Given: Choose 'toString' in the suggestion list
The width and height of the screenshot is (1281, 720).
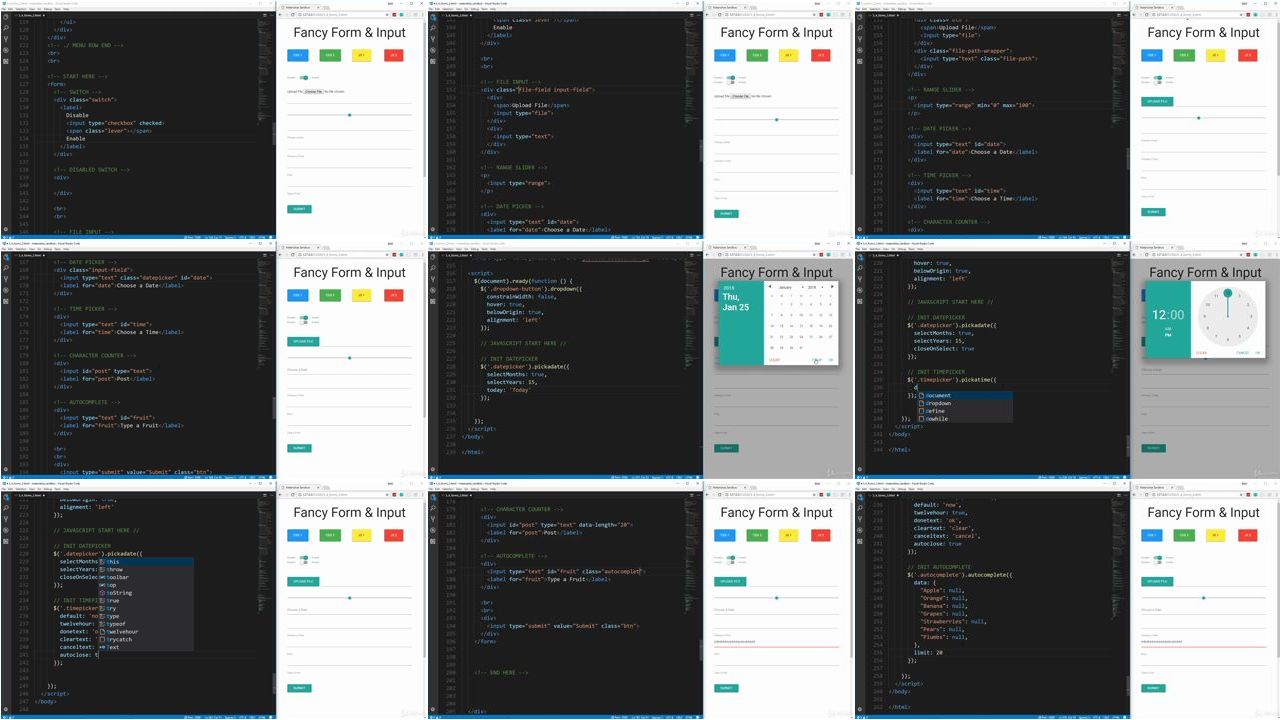Looking at the screenshot, I should tap(145, 593).
